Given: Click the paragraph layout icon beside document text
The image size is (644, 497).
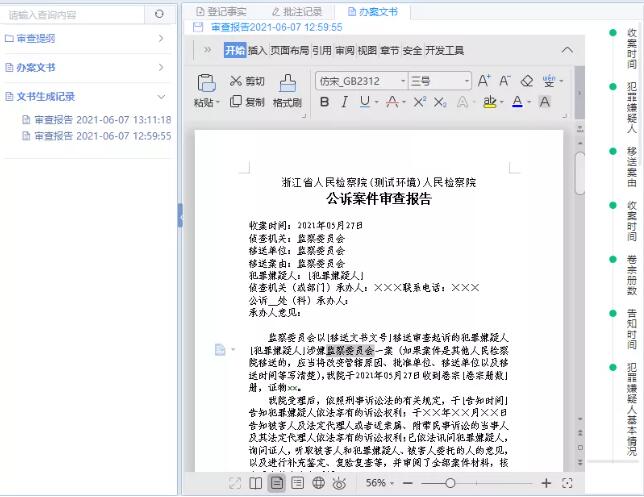Looking at the screenshot, I should click(220, 350).
